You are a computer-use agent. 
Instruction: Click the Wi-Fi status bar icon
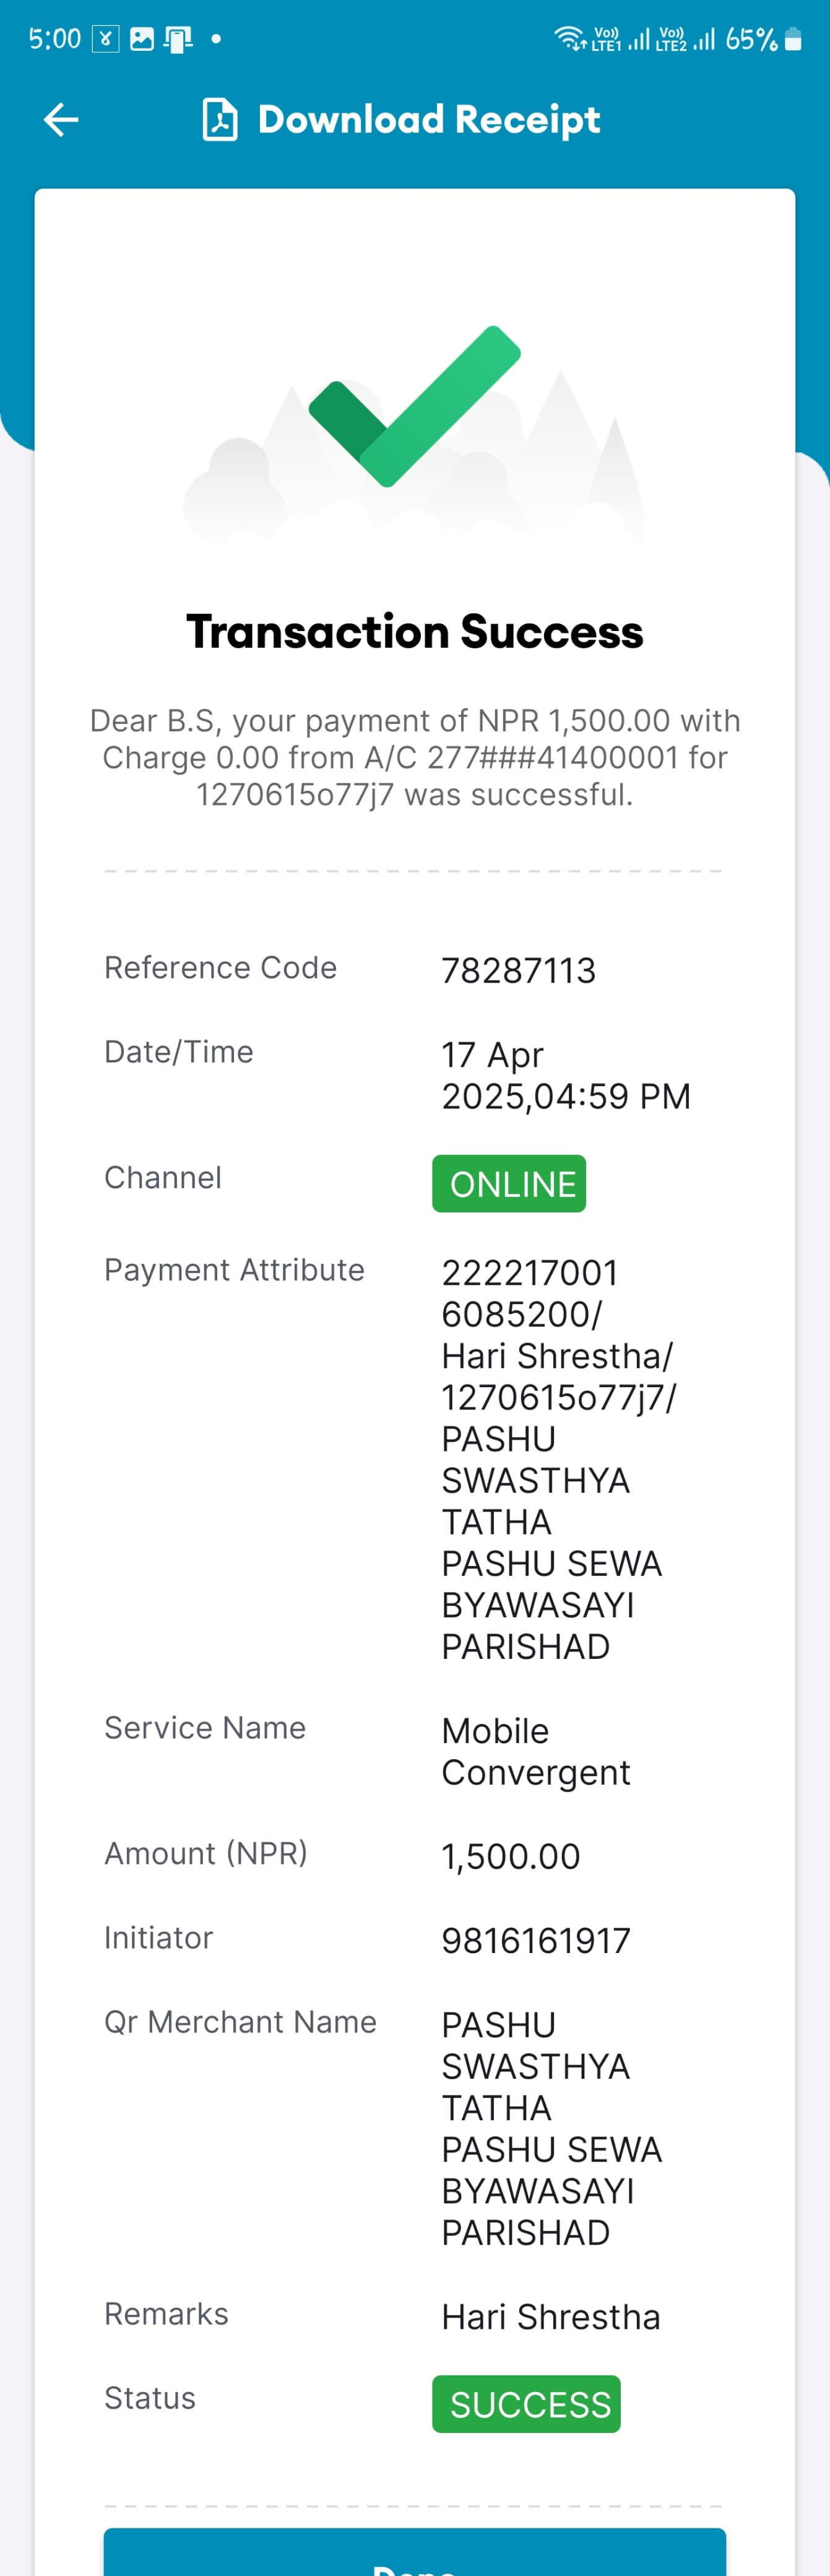coord(571,39)
